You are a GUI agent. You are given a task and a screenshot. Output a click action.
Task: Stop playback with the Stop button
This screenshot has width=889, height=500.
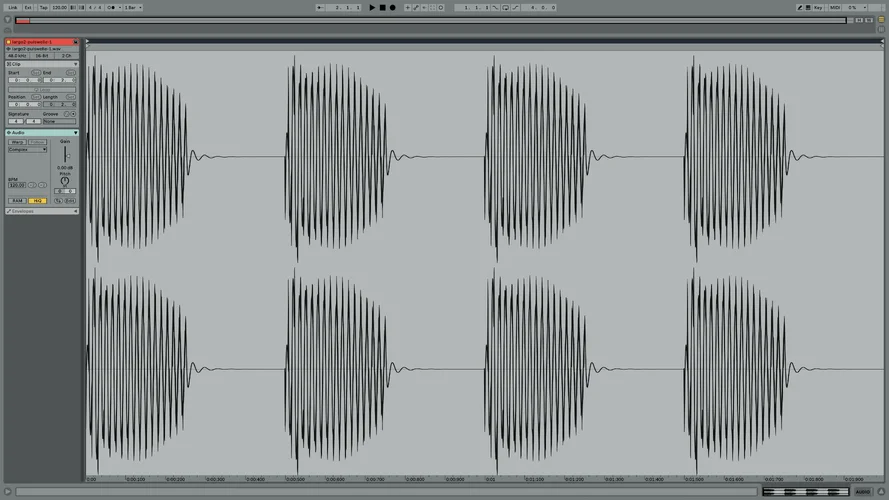point(383,7)
